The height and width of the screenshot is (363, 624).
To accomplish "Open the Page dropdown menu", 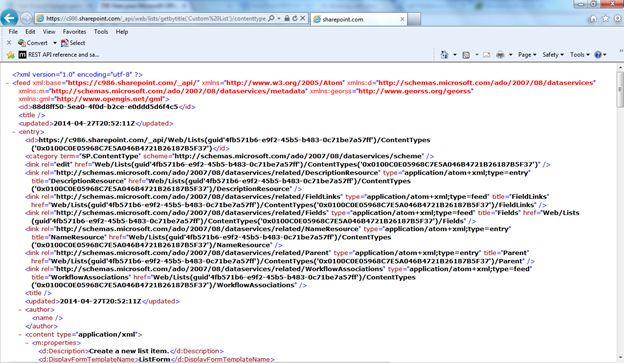I will [x=527, y=55].
